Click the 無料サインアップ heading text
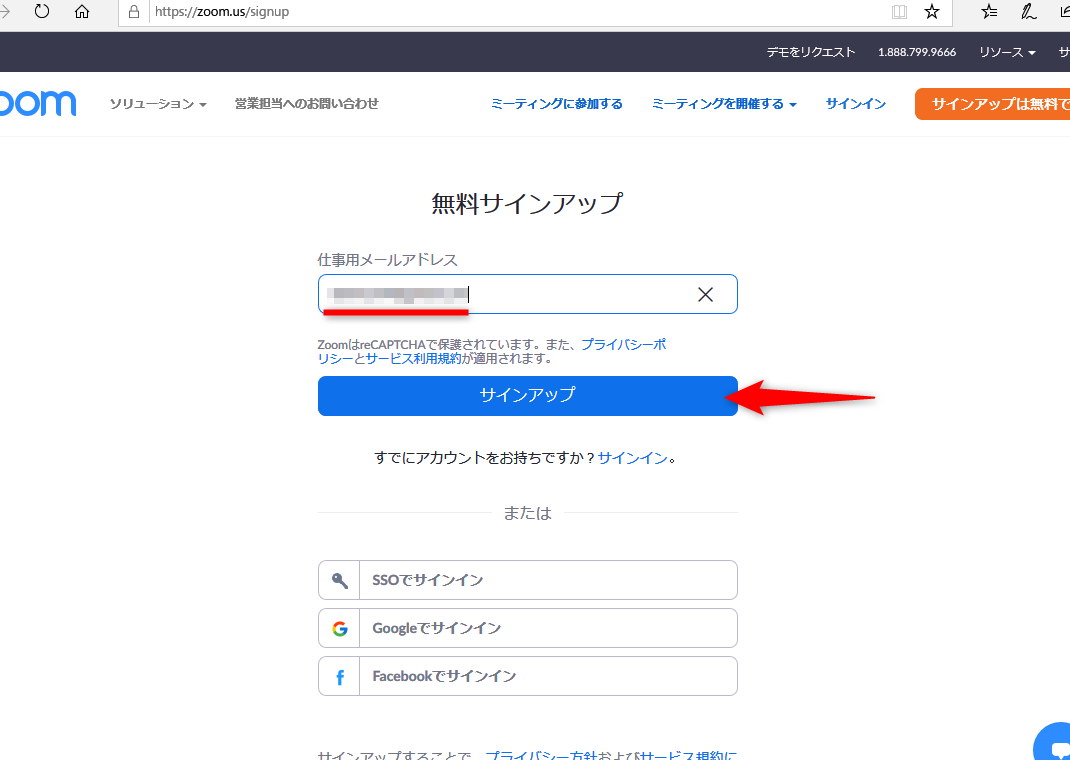Viewport: 1070px width, 760px height. (x=527, y=203)
